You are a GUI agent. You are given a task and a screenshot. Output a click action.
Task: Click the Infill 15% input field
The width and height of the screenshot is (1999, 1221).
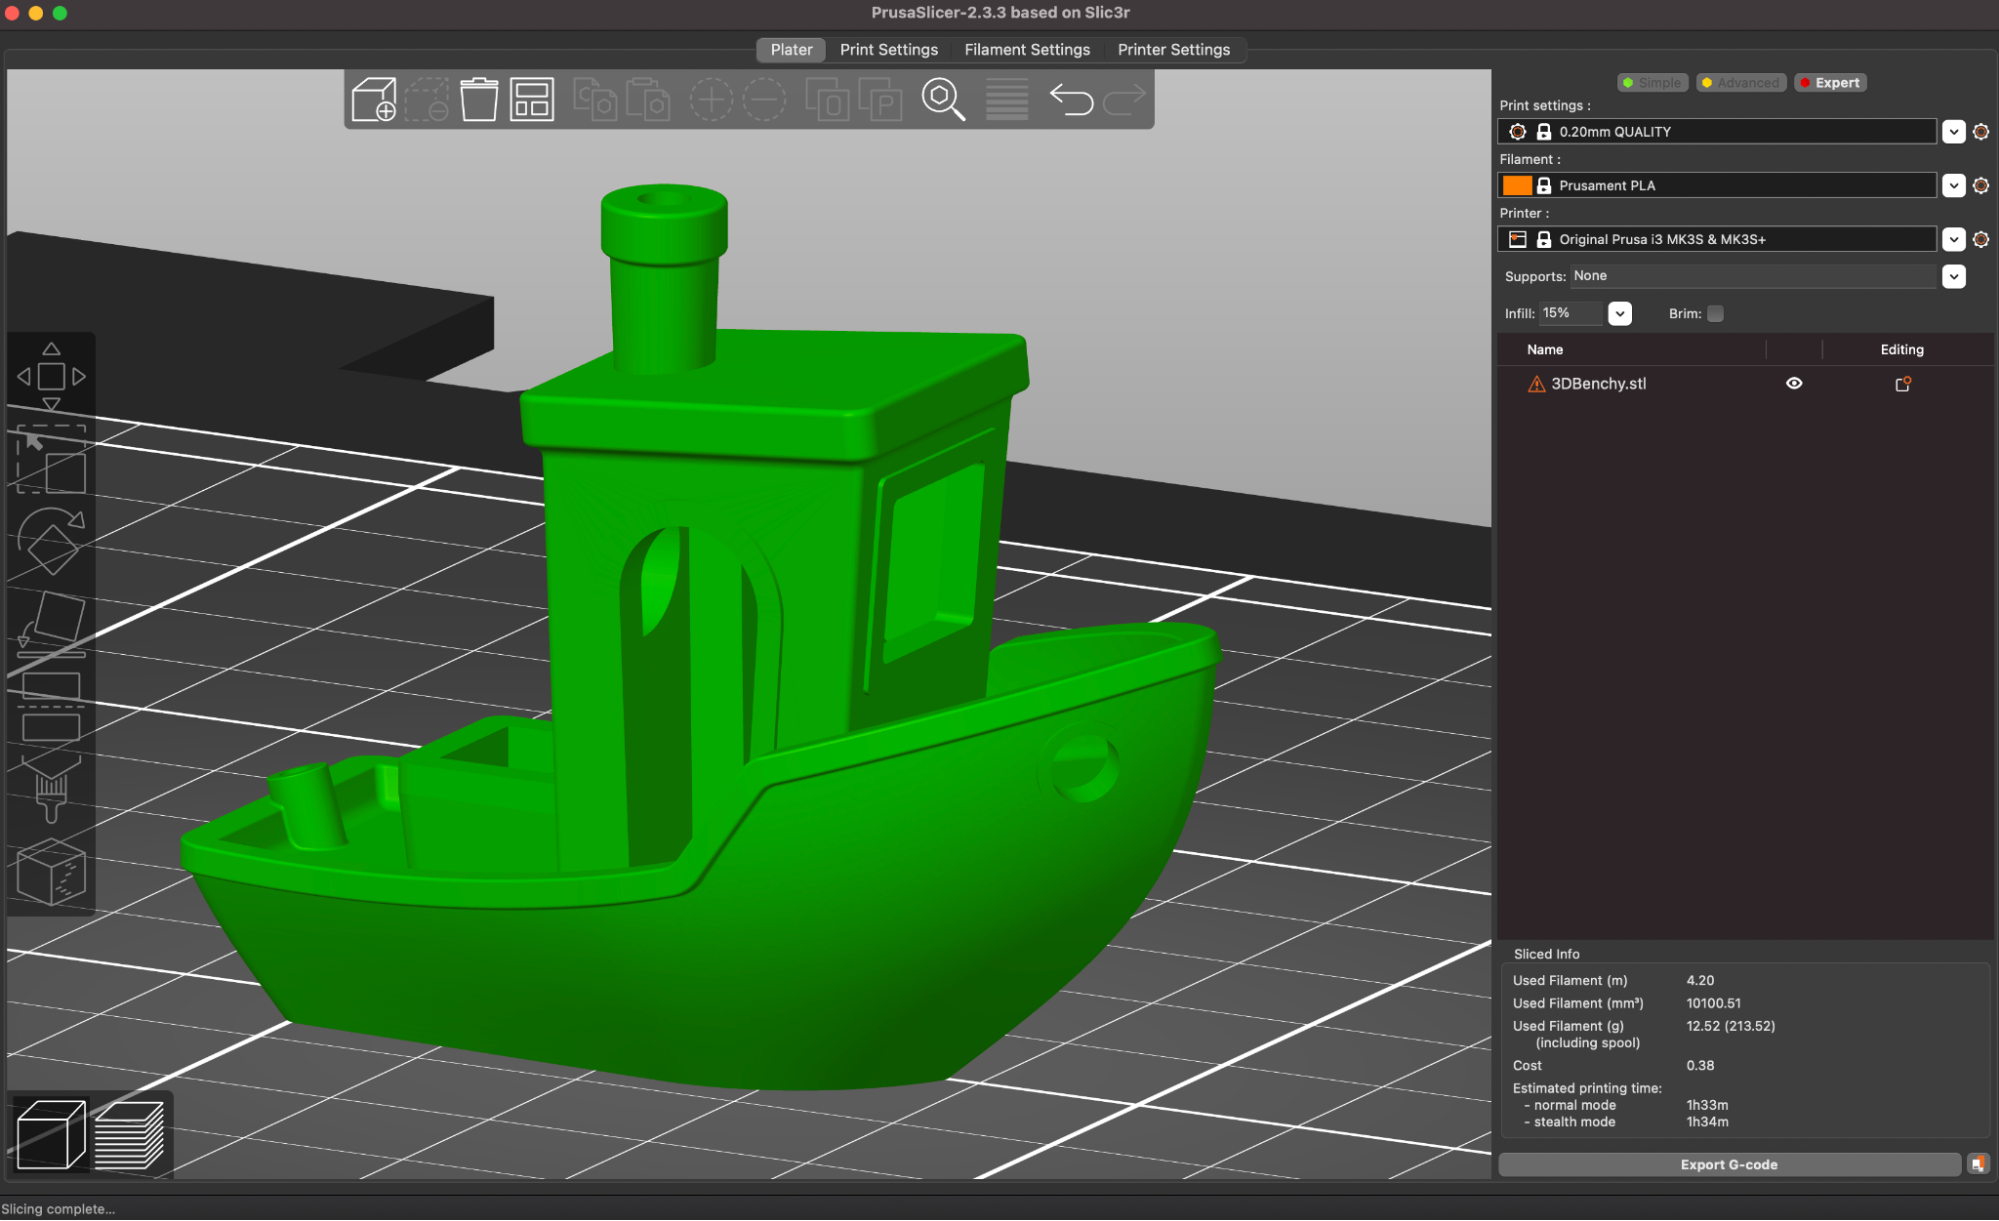click(x=1571, y=314)
